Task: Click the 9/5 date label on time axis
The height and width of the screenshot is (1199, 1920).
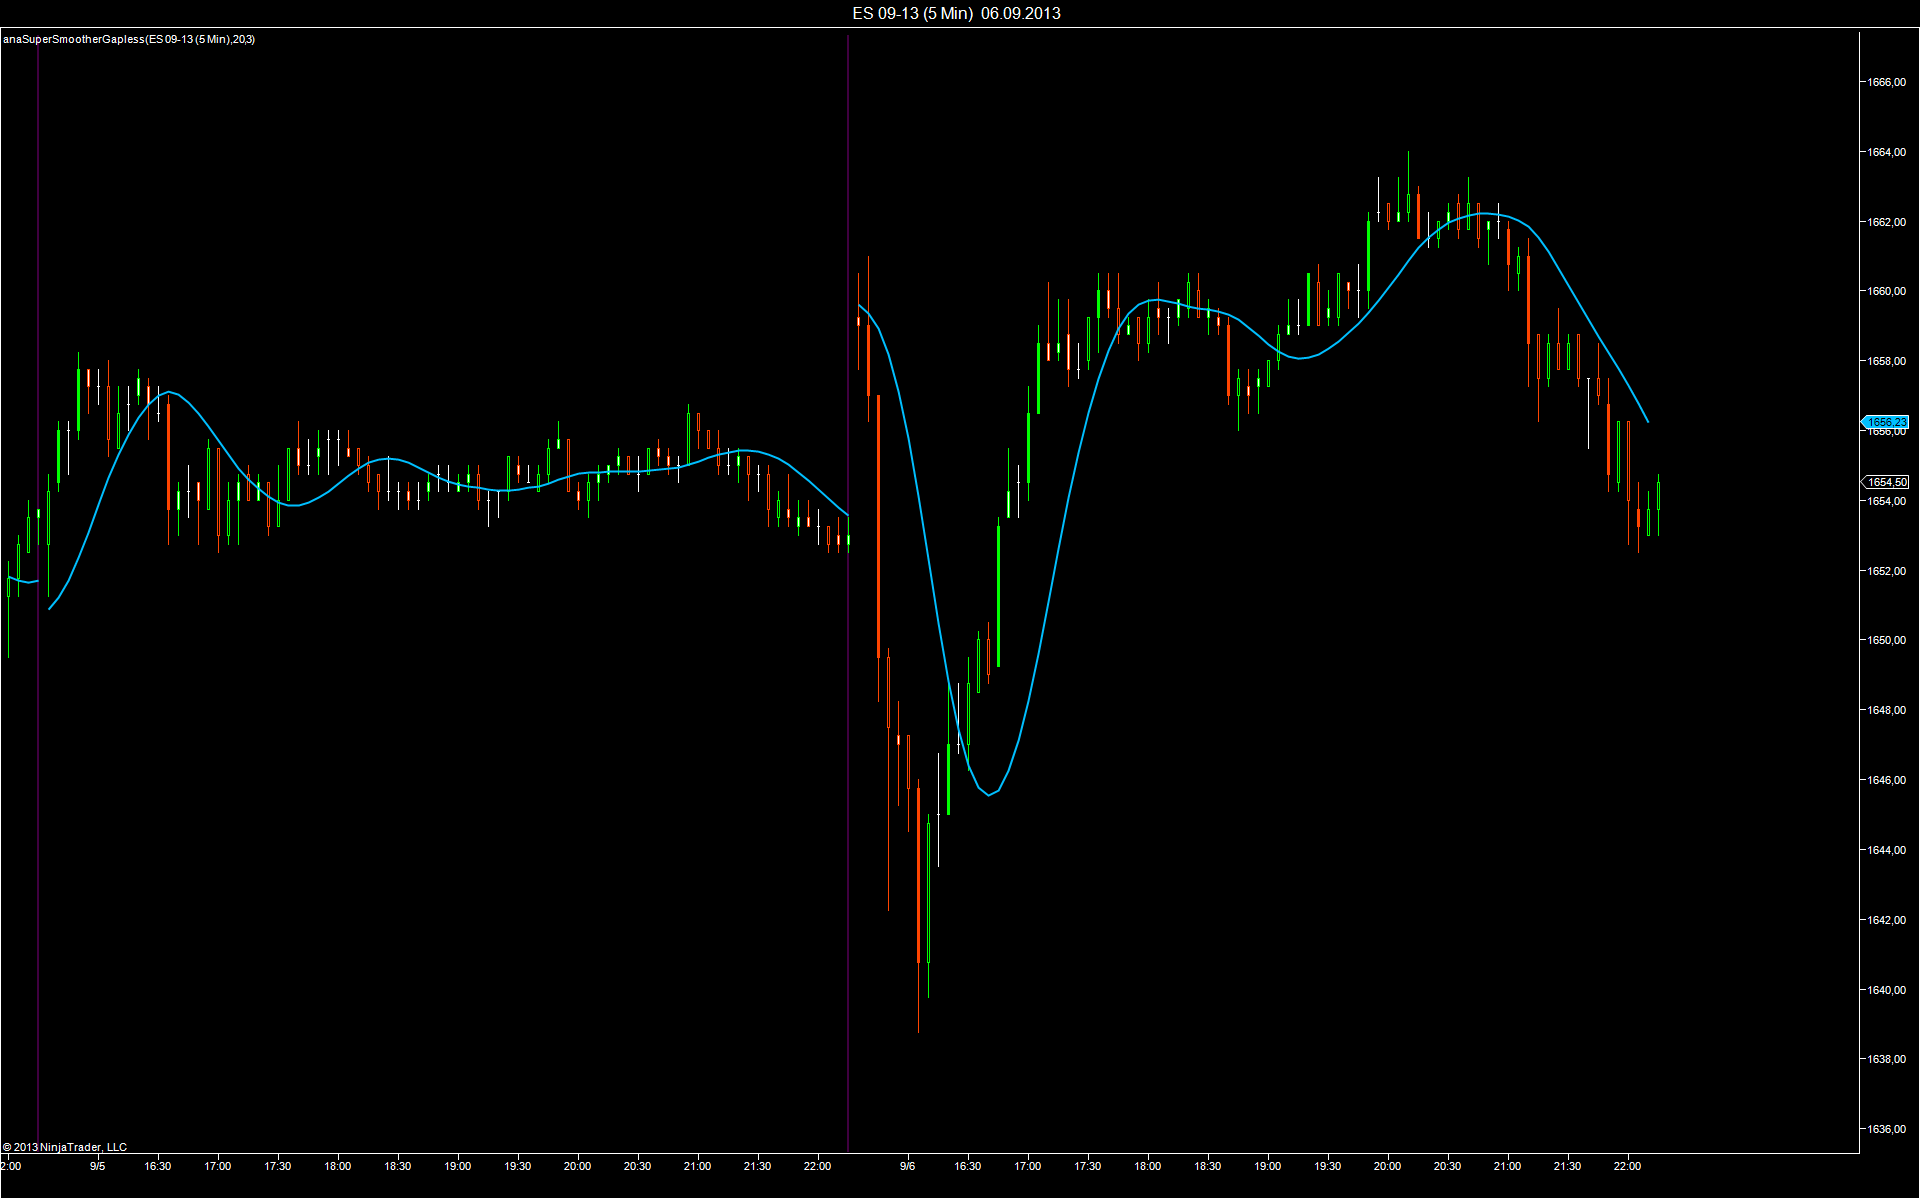Action: pos(97,1166)
